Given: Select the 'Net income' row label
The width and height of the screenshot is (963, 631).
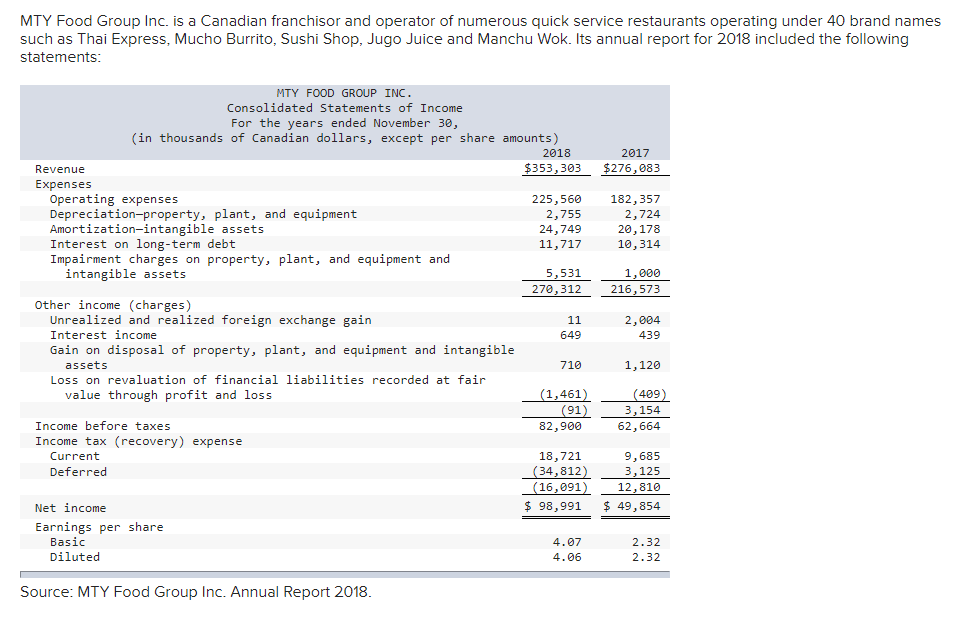Looking at the screenshot, I should pyautogui.click(x=71, y=508).
